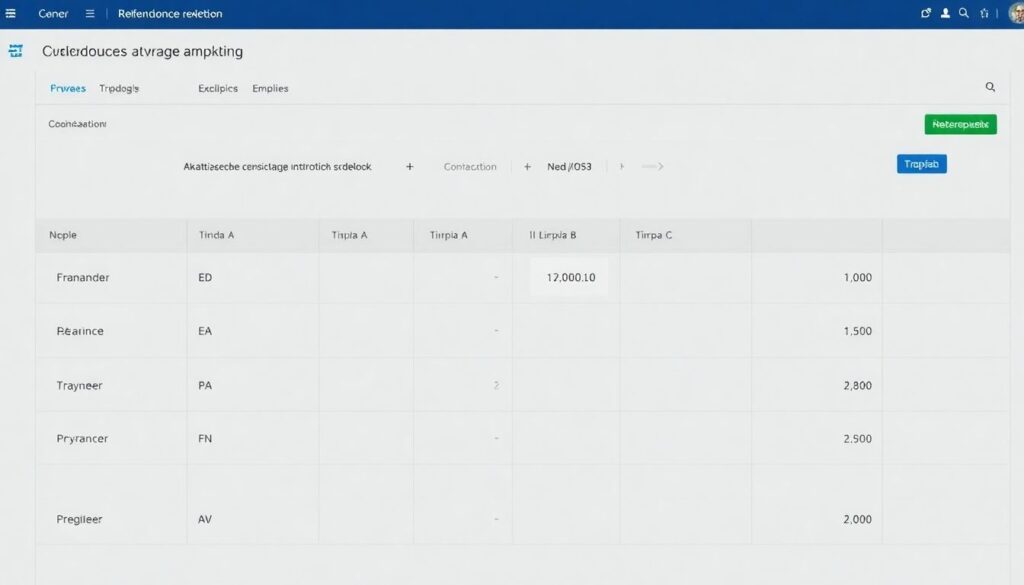Switch to the Prvaes tab
Viewport: 1024px width, 585px height.
[x=68, y=88]
